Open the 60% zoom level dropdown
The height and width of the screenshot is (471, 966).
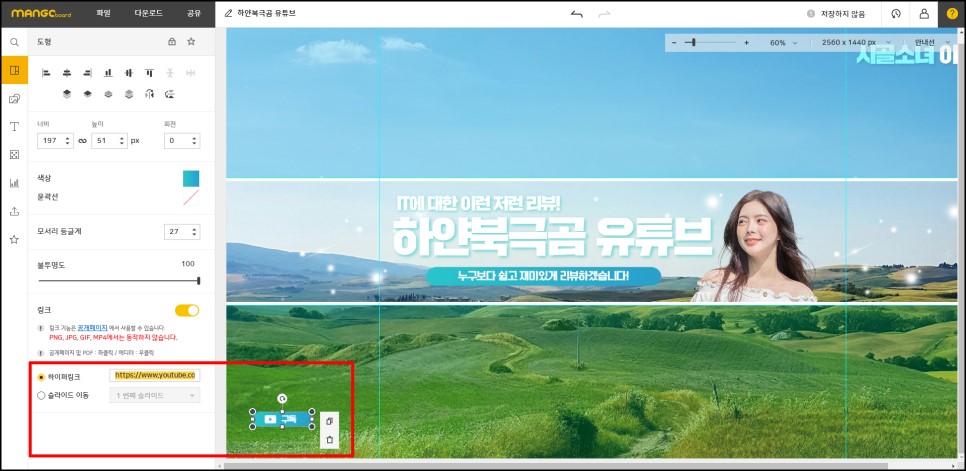tap(783, 42)
